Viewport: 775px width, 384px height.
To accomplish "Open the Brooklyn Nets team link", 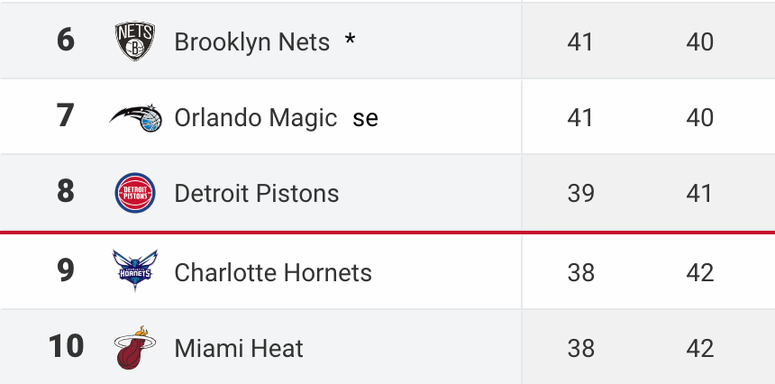I will [x=252, y=42].
